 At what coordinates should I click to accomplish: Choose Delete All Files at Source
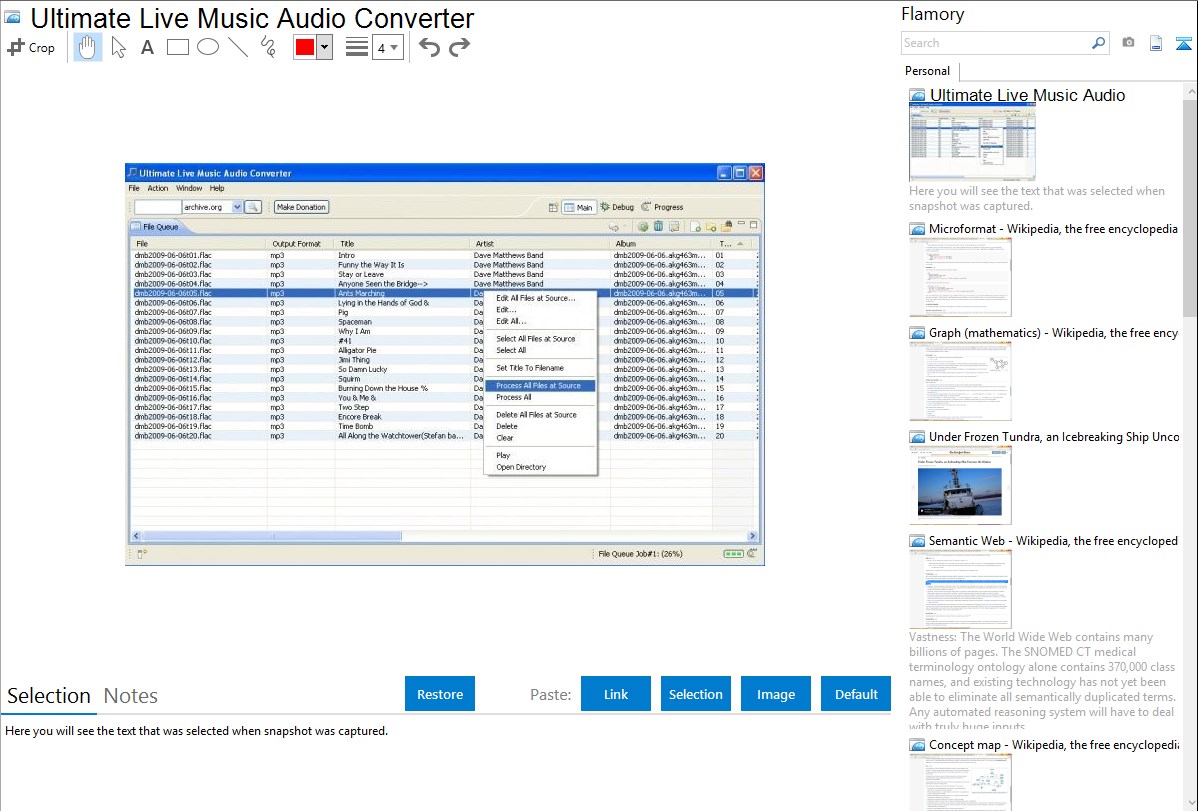coord(536,415)
